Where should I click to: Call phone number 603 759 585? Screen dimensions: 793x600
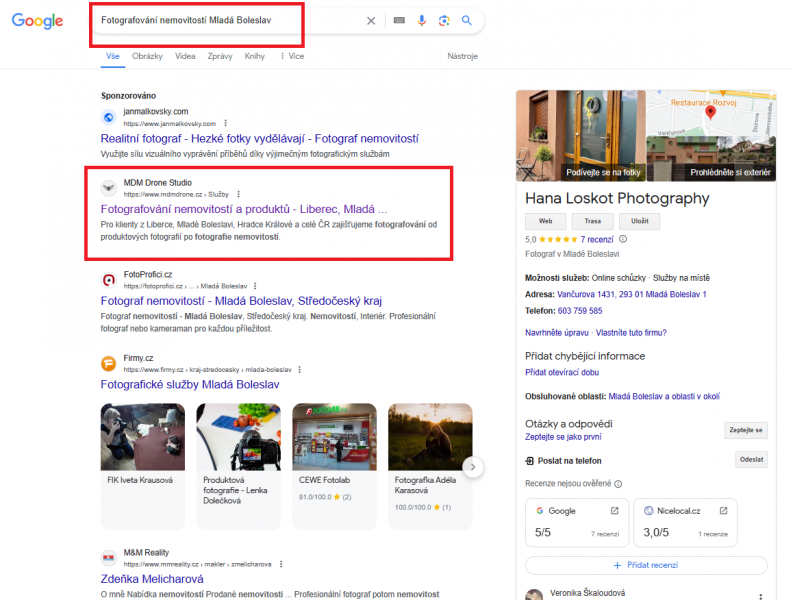[x=580, y=311]
